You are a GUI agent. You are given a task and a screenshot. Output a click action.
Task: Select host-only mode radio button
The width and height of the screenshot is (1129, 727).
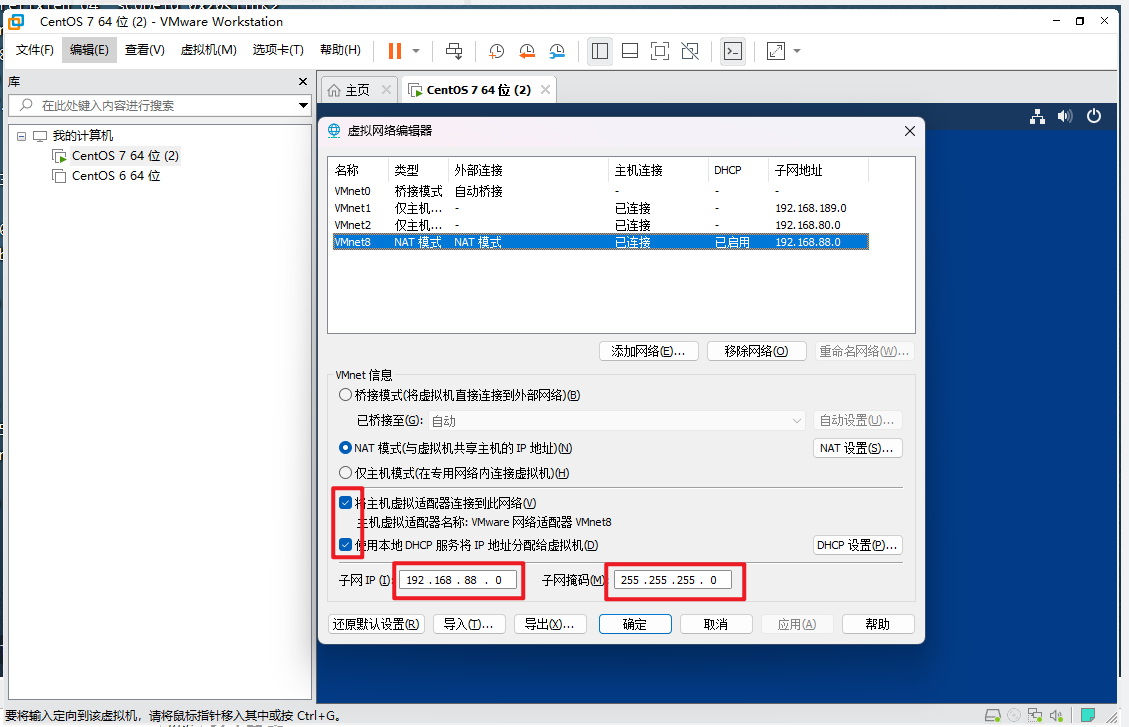[x=345, y=472]
